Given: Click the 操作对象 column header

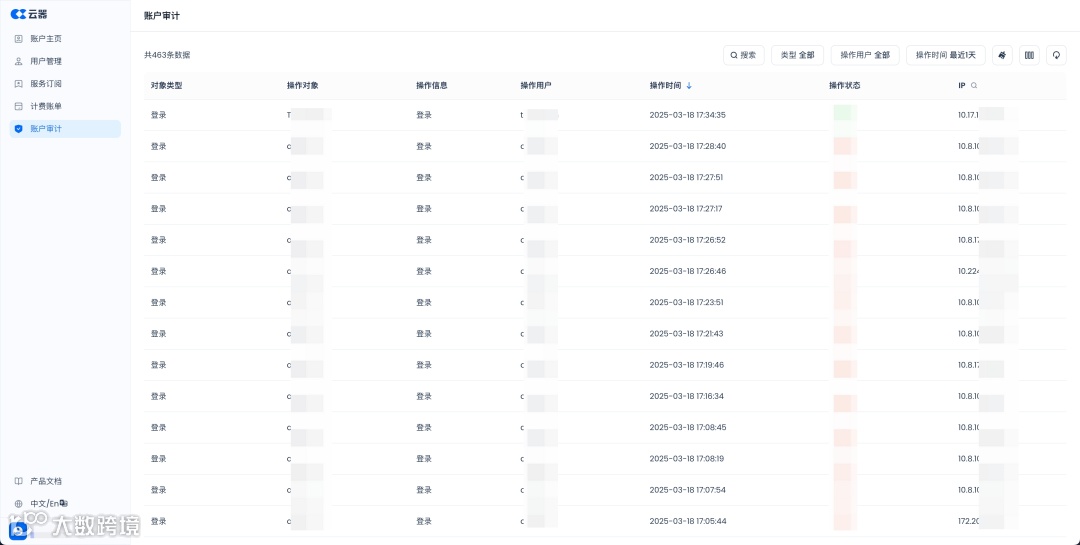Looking at the screenshot, I should coord(302,86).
